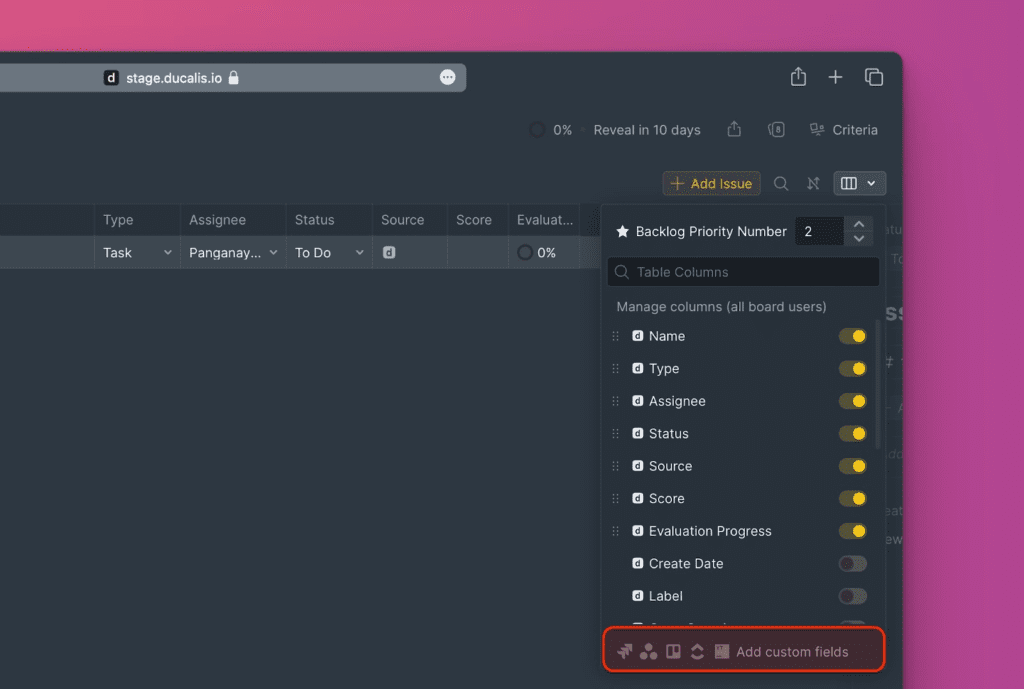The width and height of the screenshot is (1024, 689).
Task: Open the search magnifier next to Add Issue
Action: 781,183
